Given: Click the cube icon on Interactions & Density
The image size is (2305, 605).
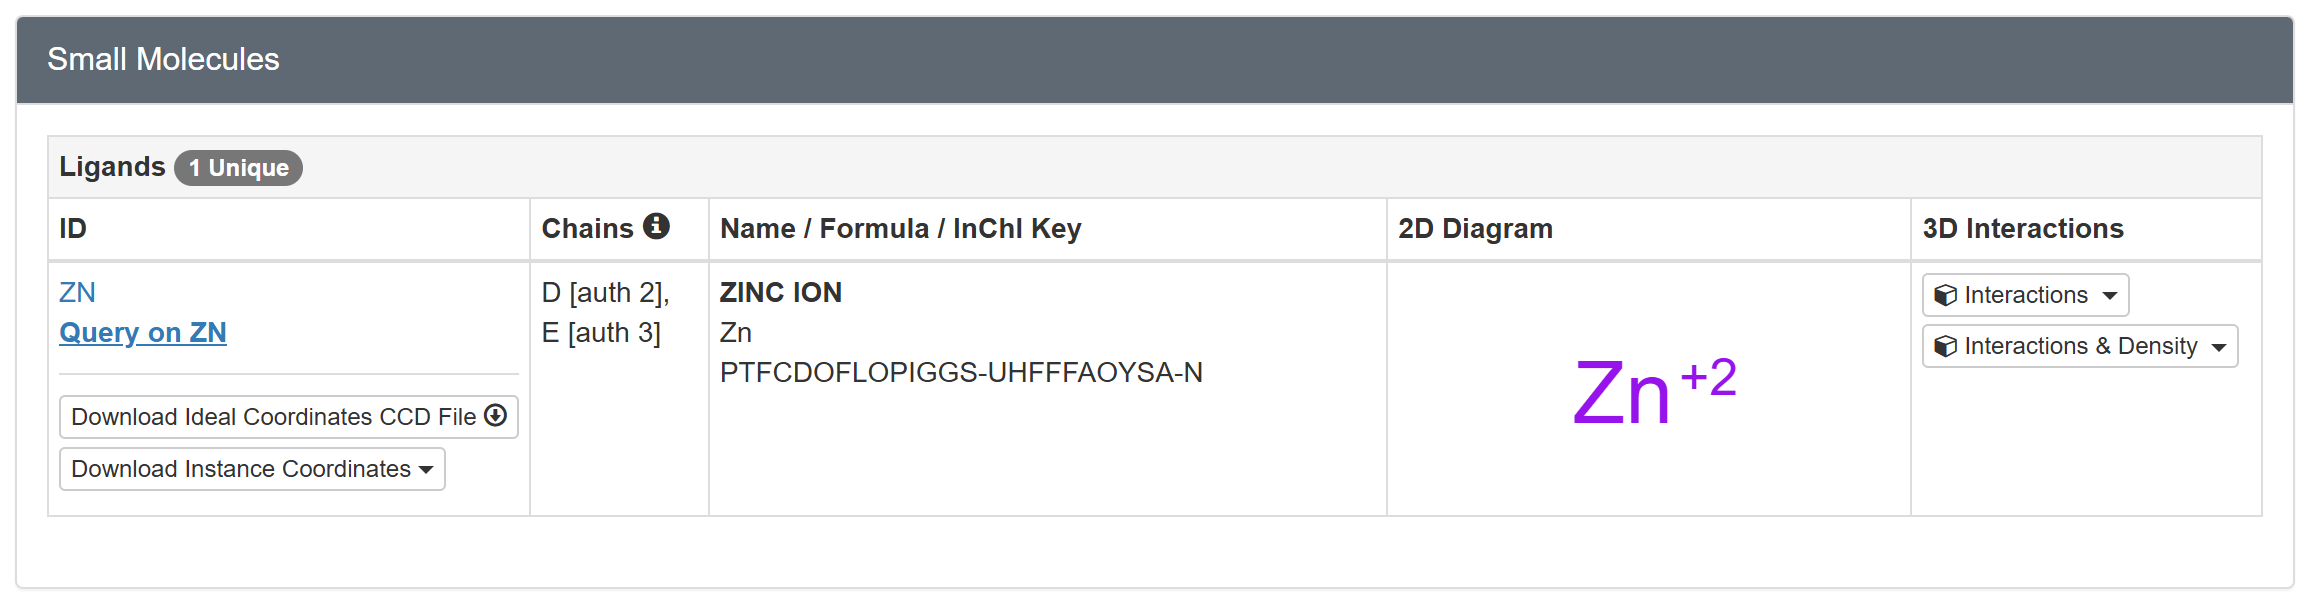Looking at the screenshot, I should (x=1945, y=346).
